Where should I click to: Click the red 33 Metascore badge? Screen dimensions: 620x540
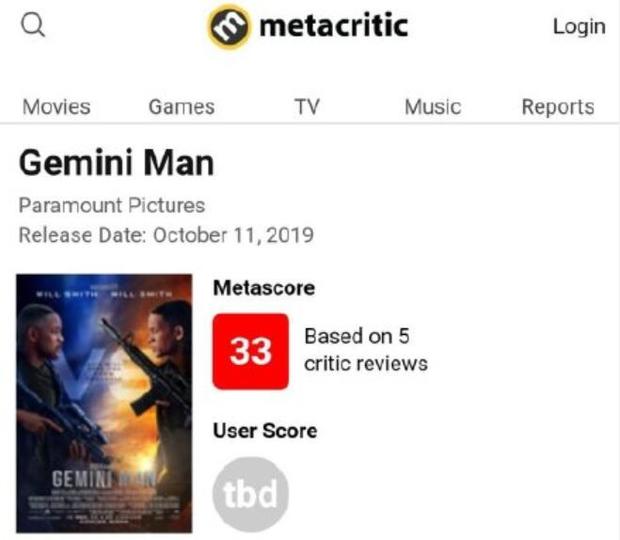[251, 351]
